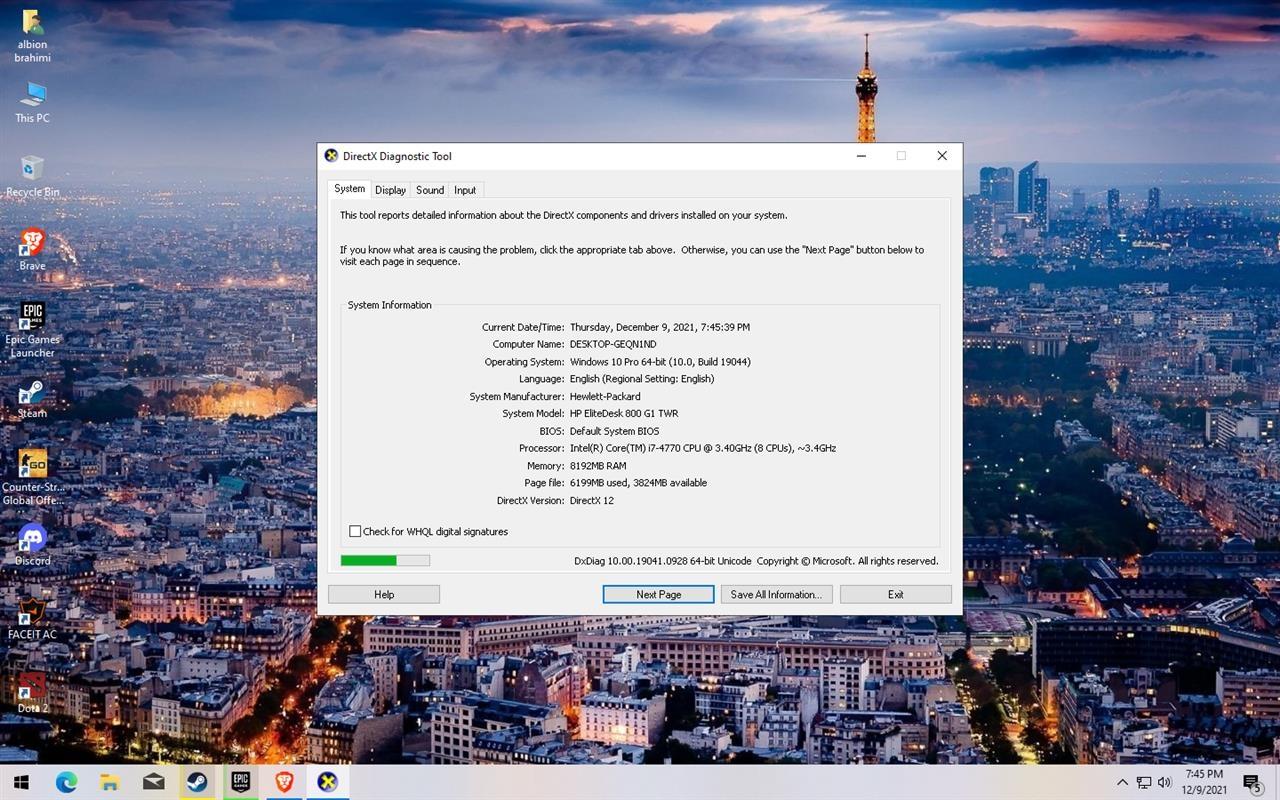Open Brave from the taskbar
1280x800 pixels.
pyautogui.click(x=284, y=782)
